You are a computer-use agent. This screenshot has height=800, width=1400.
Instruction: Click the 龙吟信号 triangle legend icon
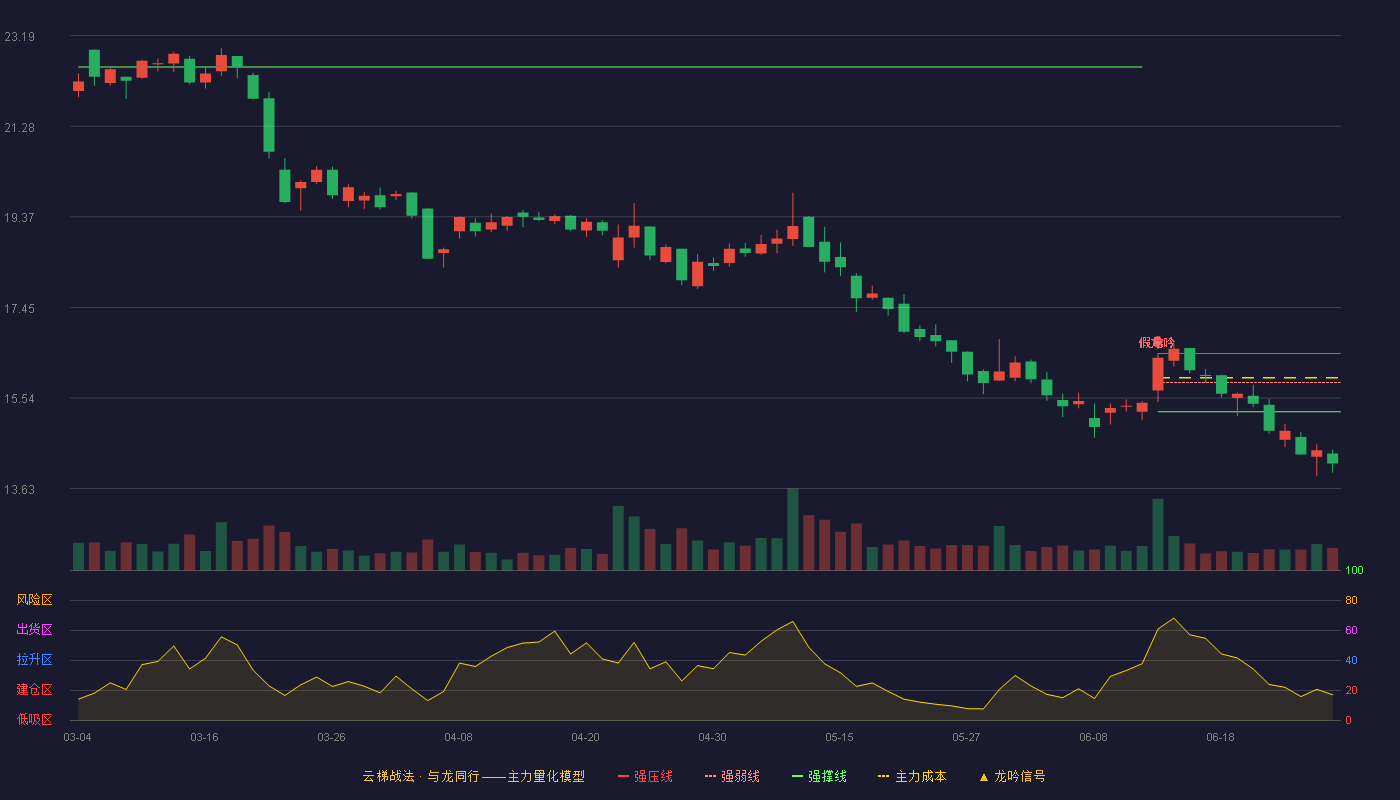(984, 776)
